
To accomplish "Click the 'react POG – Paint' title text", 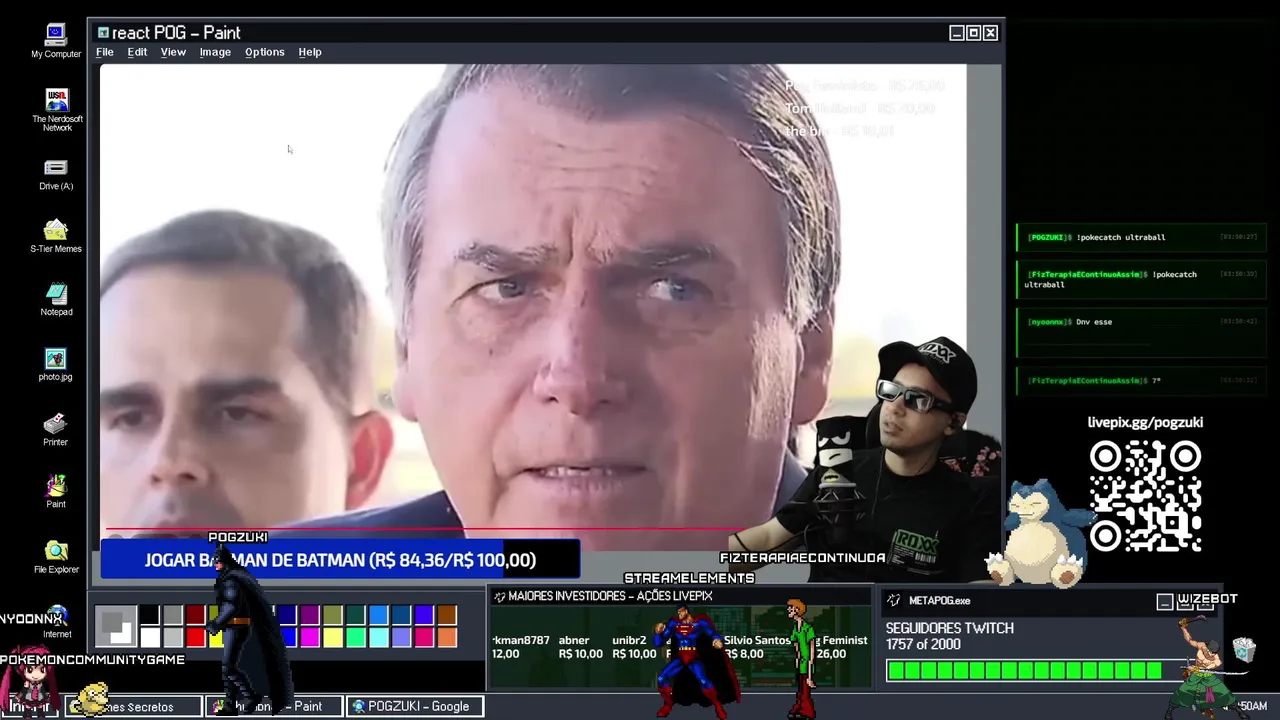I will tap(176, 33).
